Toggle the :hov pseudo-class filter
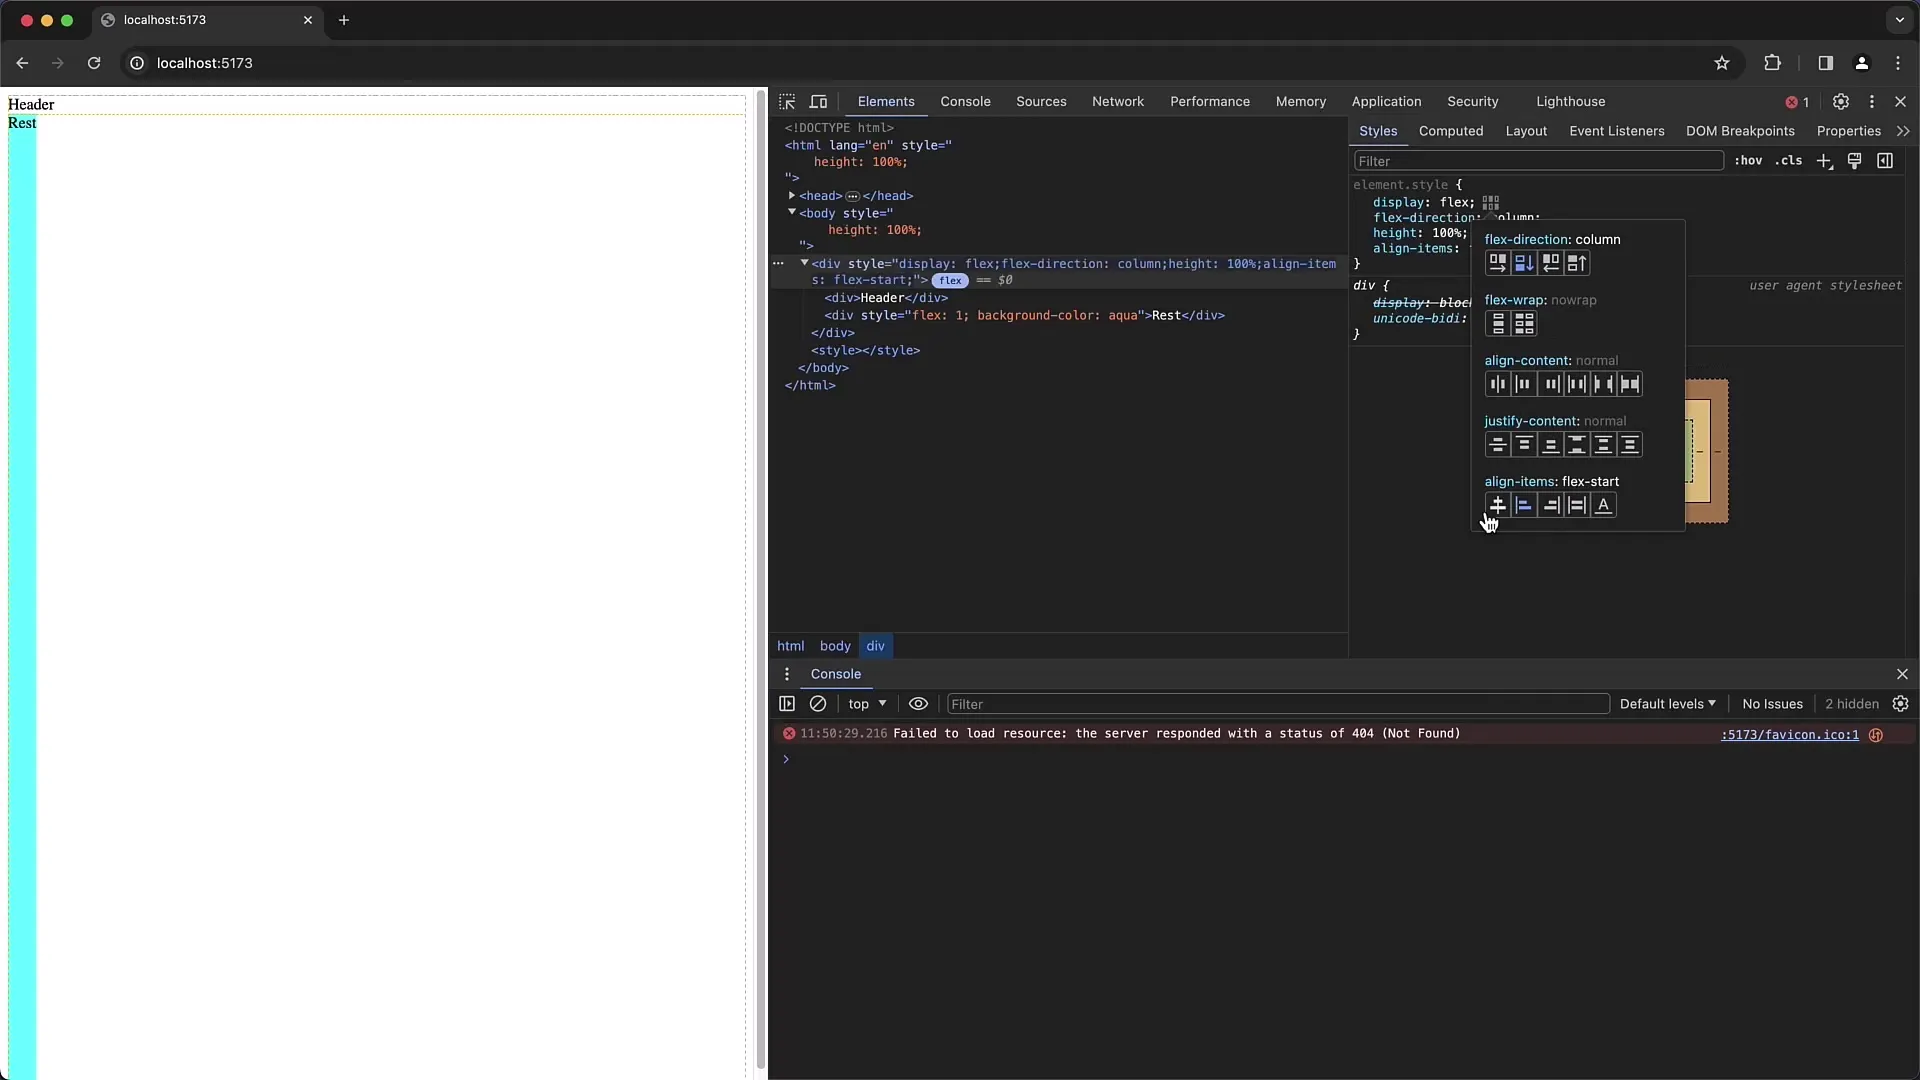 [1749, 161]
